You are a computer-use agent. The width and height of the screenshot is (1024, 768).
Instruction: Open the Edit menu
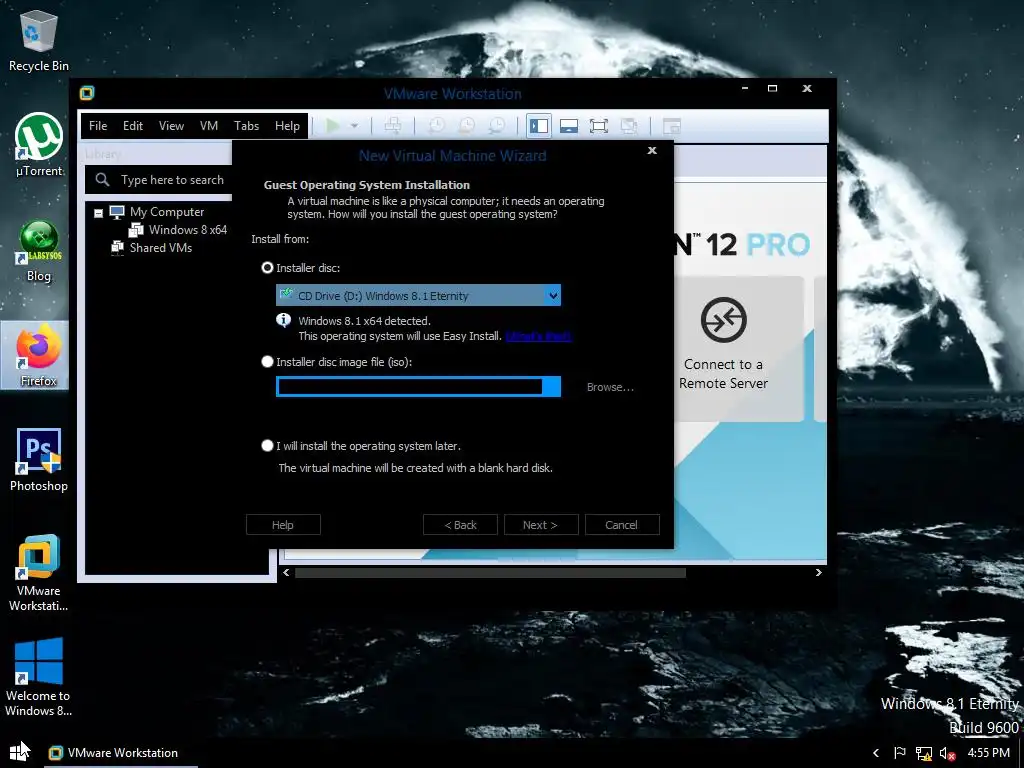click(133, 125)
